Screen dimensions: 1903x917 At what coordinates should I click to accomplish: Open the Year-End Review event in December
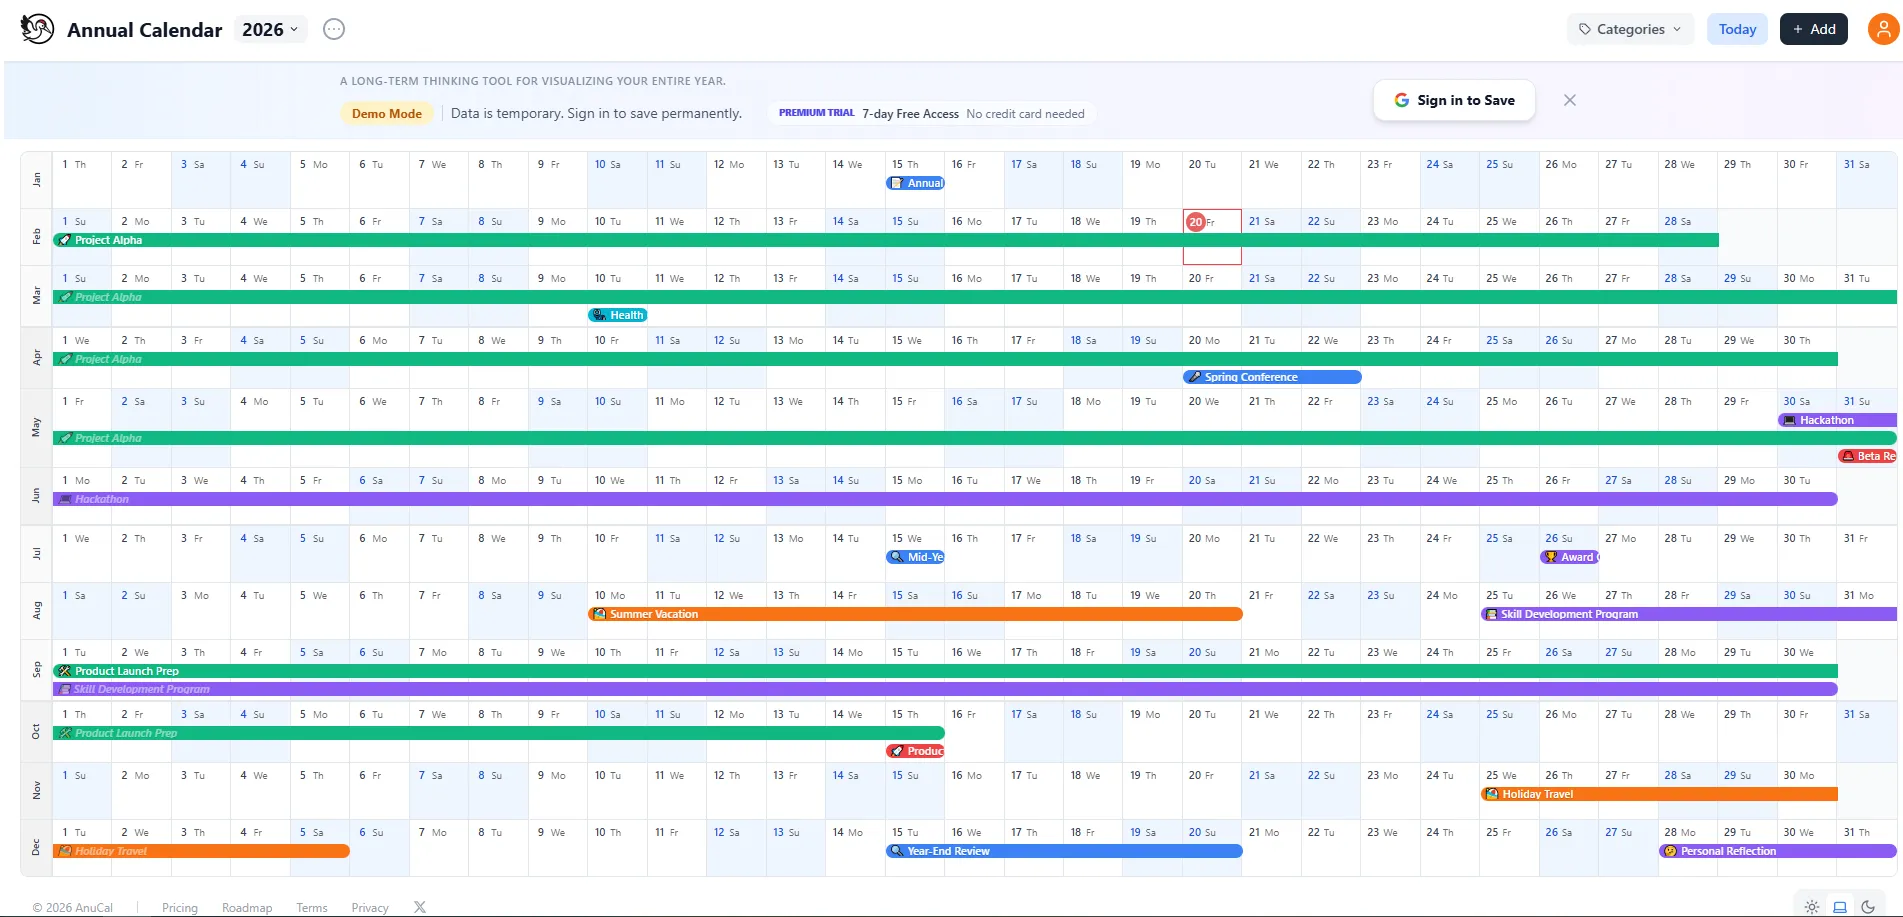coord(1064,851)
